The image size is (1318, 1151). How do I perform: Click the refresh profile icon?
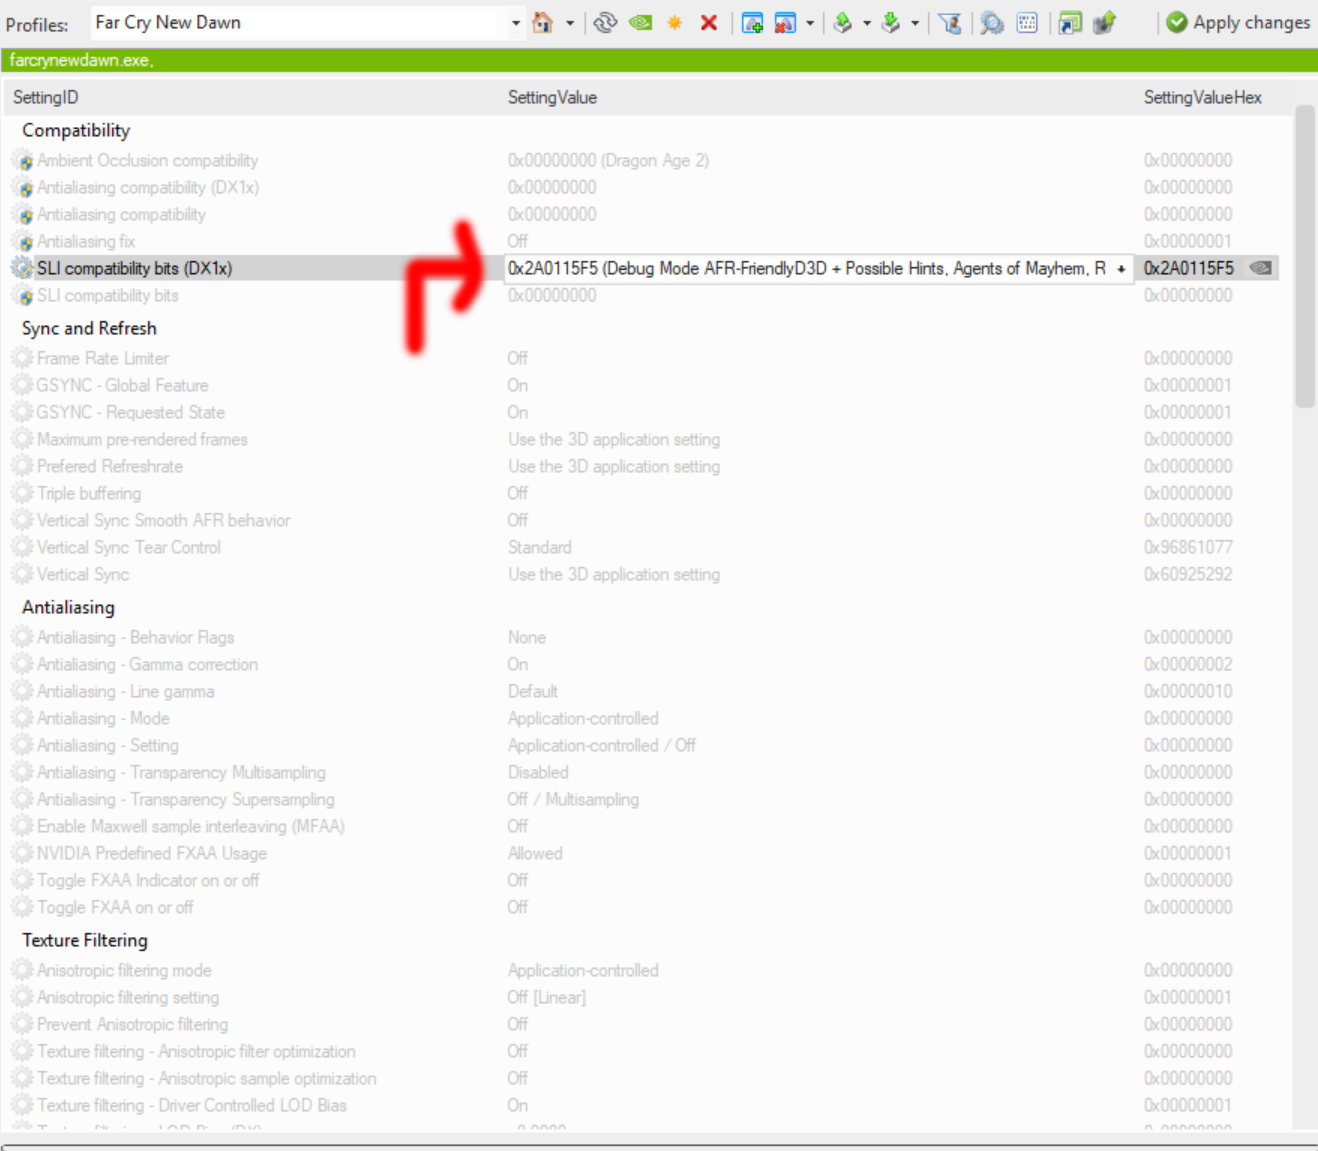coord(605,22)
